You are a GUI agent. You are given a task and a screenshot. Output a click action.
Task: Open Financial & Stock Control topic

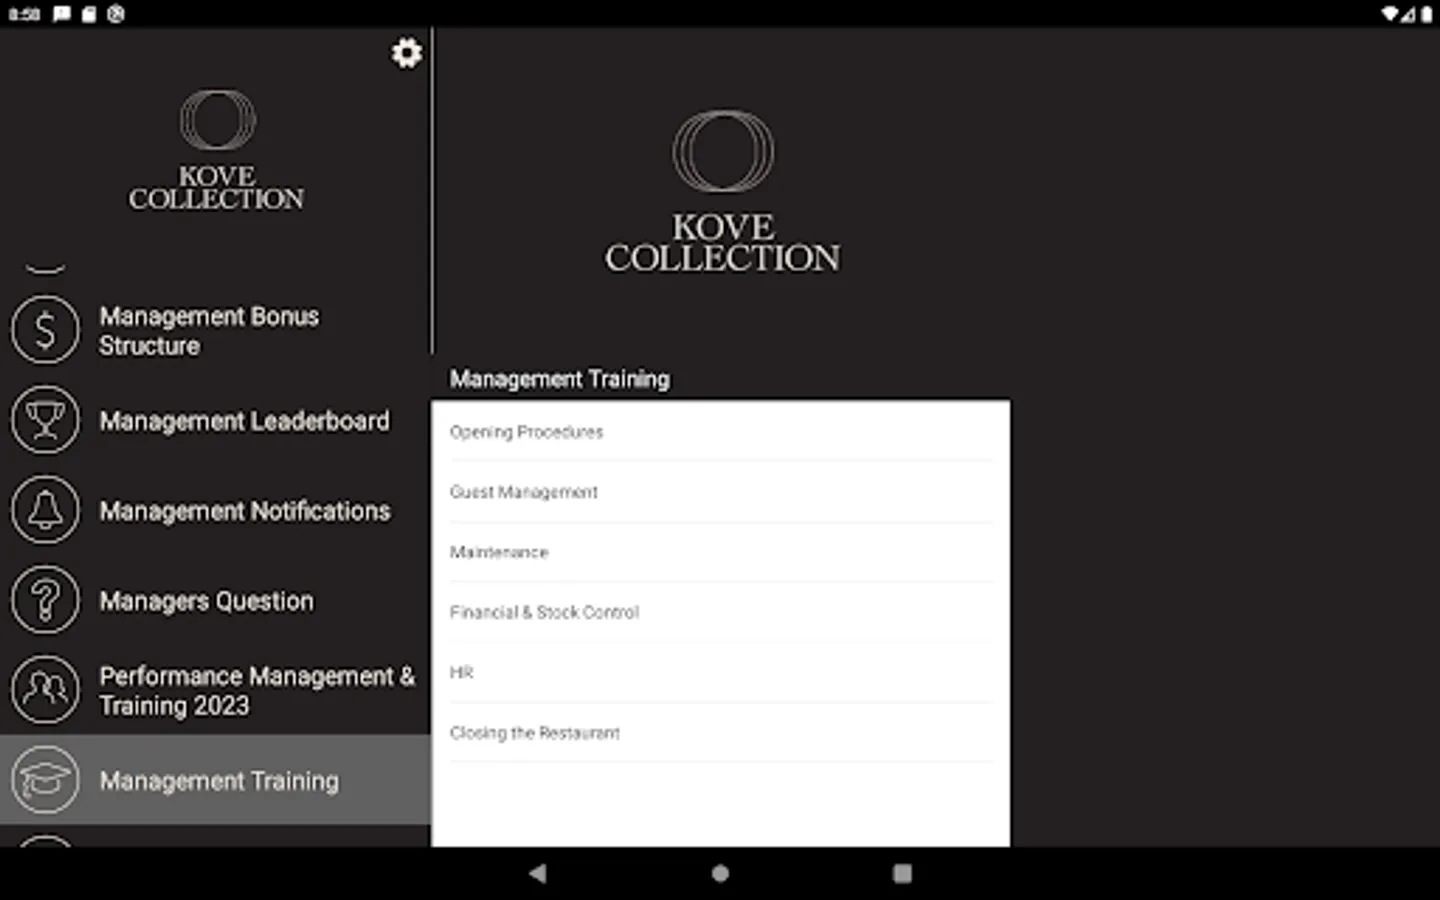(721, 612)
